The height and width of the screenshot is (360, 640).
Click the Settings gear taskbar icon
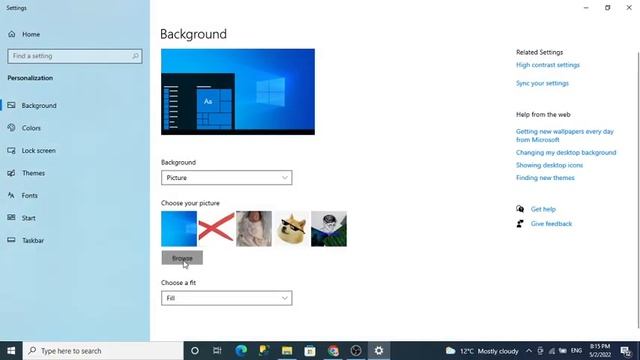[x=379, y=351]
